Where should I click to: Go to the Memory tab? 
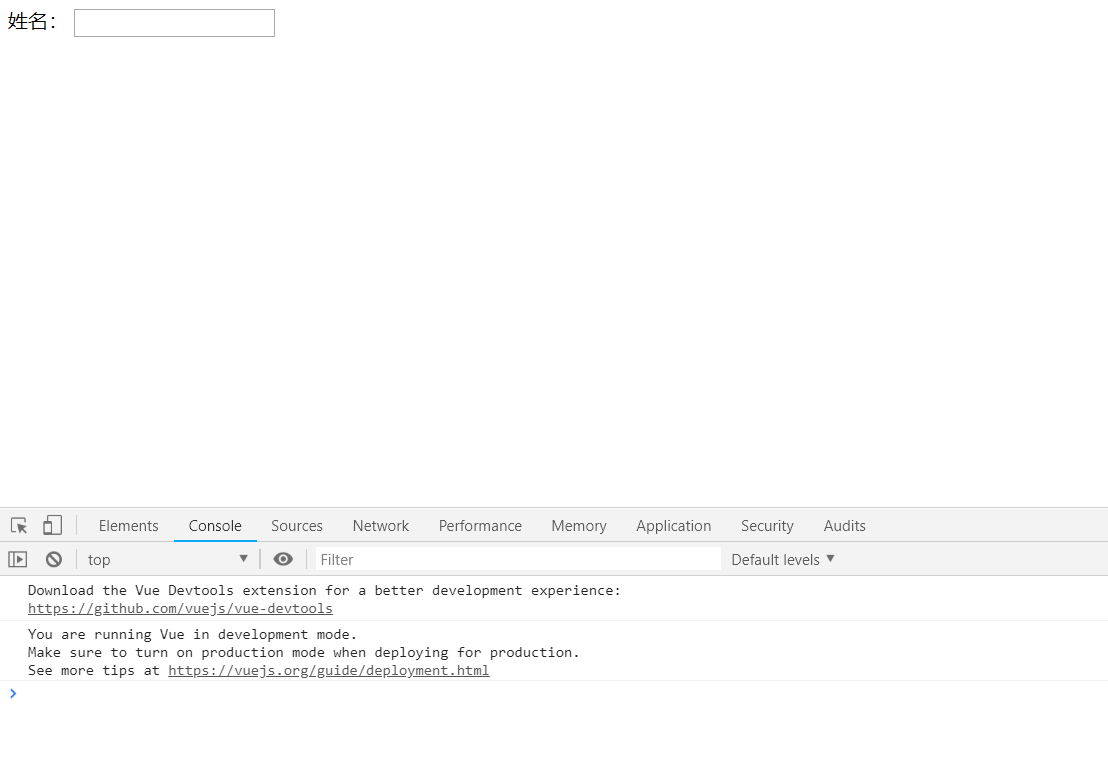[579, 526]
